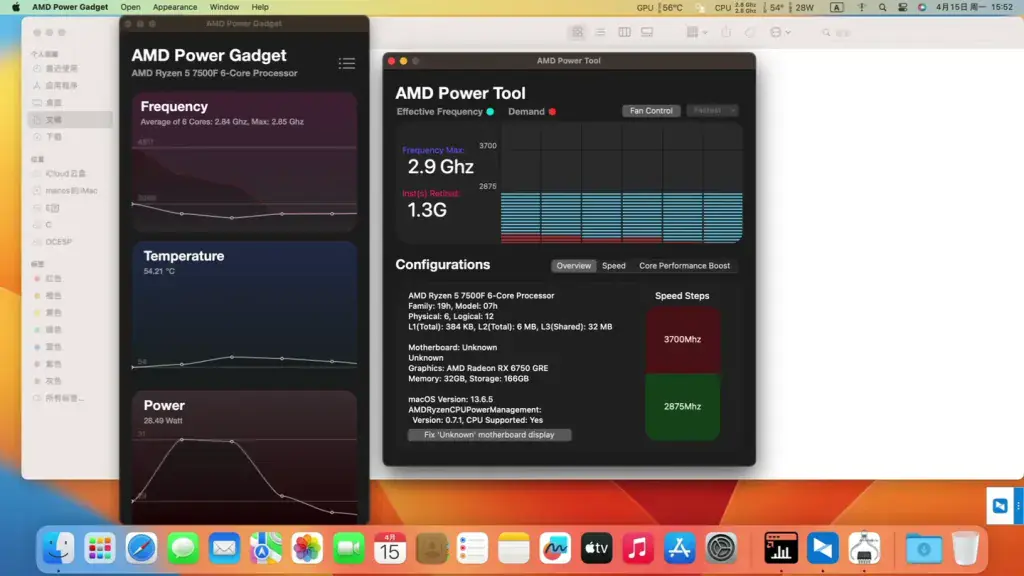Open the fan speed dropdown beside Fan Control

tap(712, 111)
